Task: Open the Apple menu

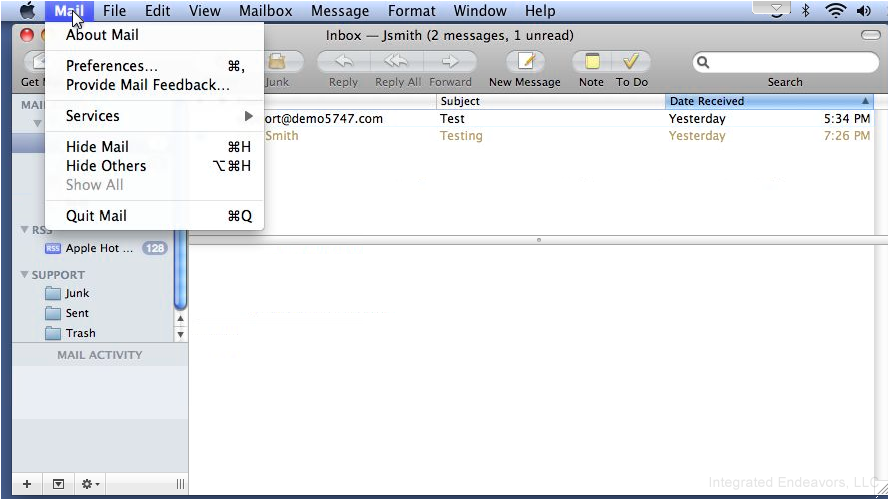Action: pos(27,10)
